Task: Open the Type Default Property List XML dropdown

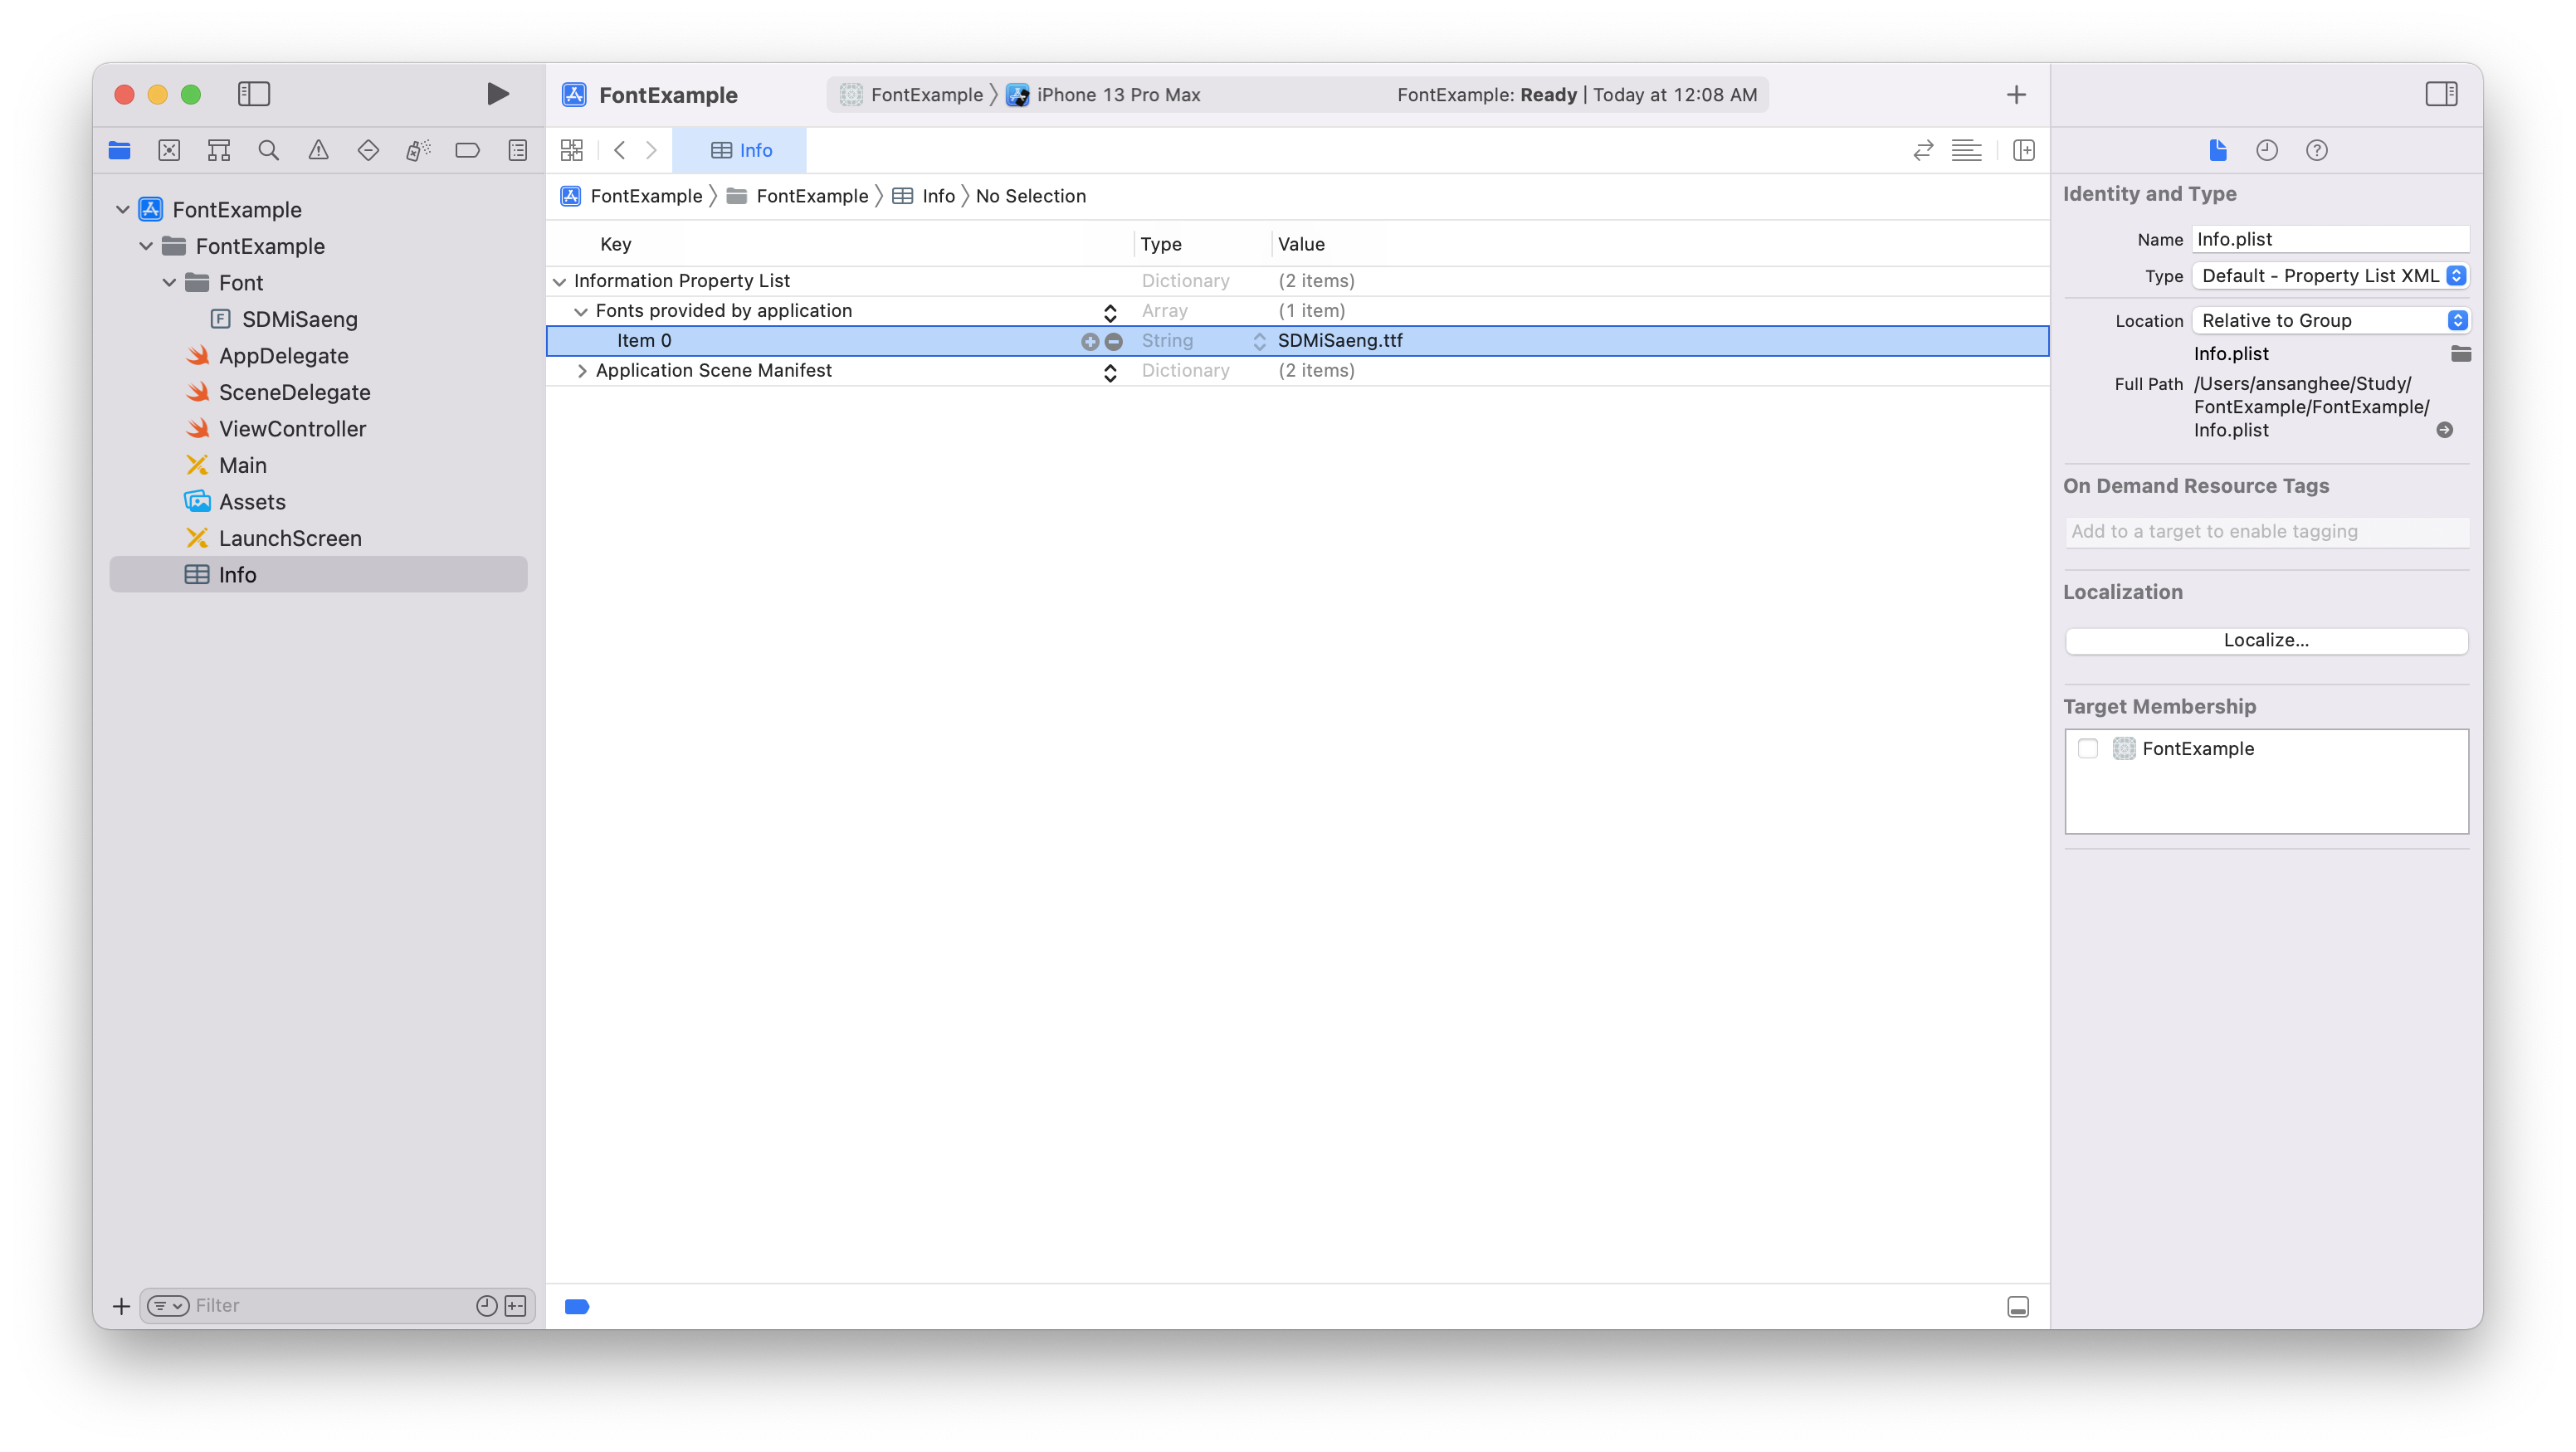Action: pos(2330,276)
